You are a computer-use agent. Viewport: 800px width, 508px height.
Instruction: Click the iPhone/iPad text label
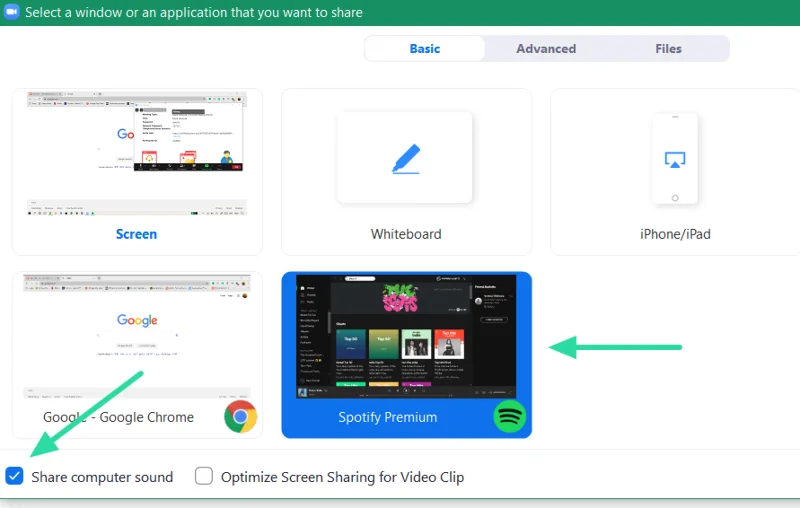tap(674, 234)
